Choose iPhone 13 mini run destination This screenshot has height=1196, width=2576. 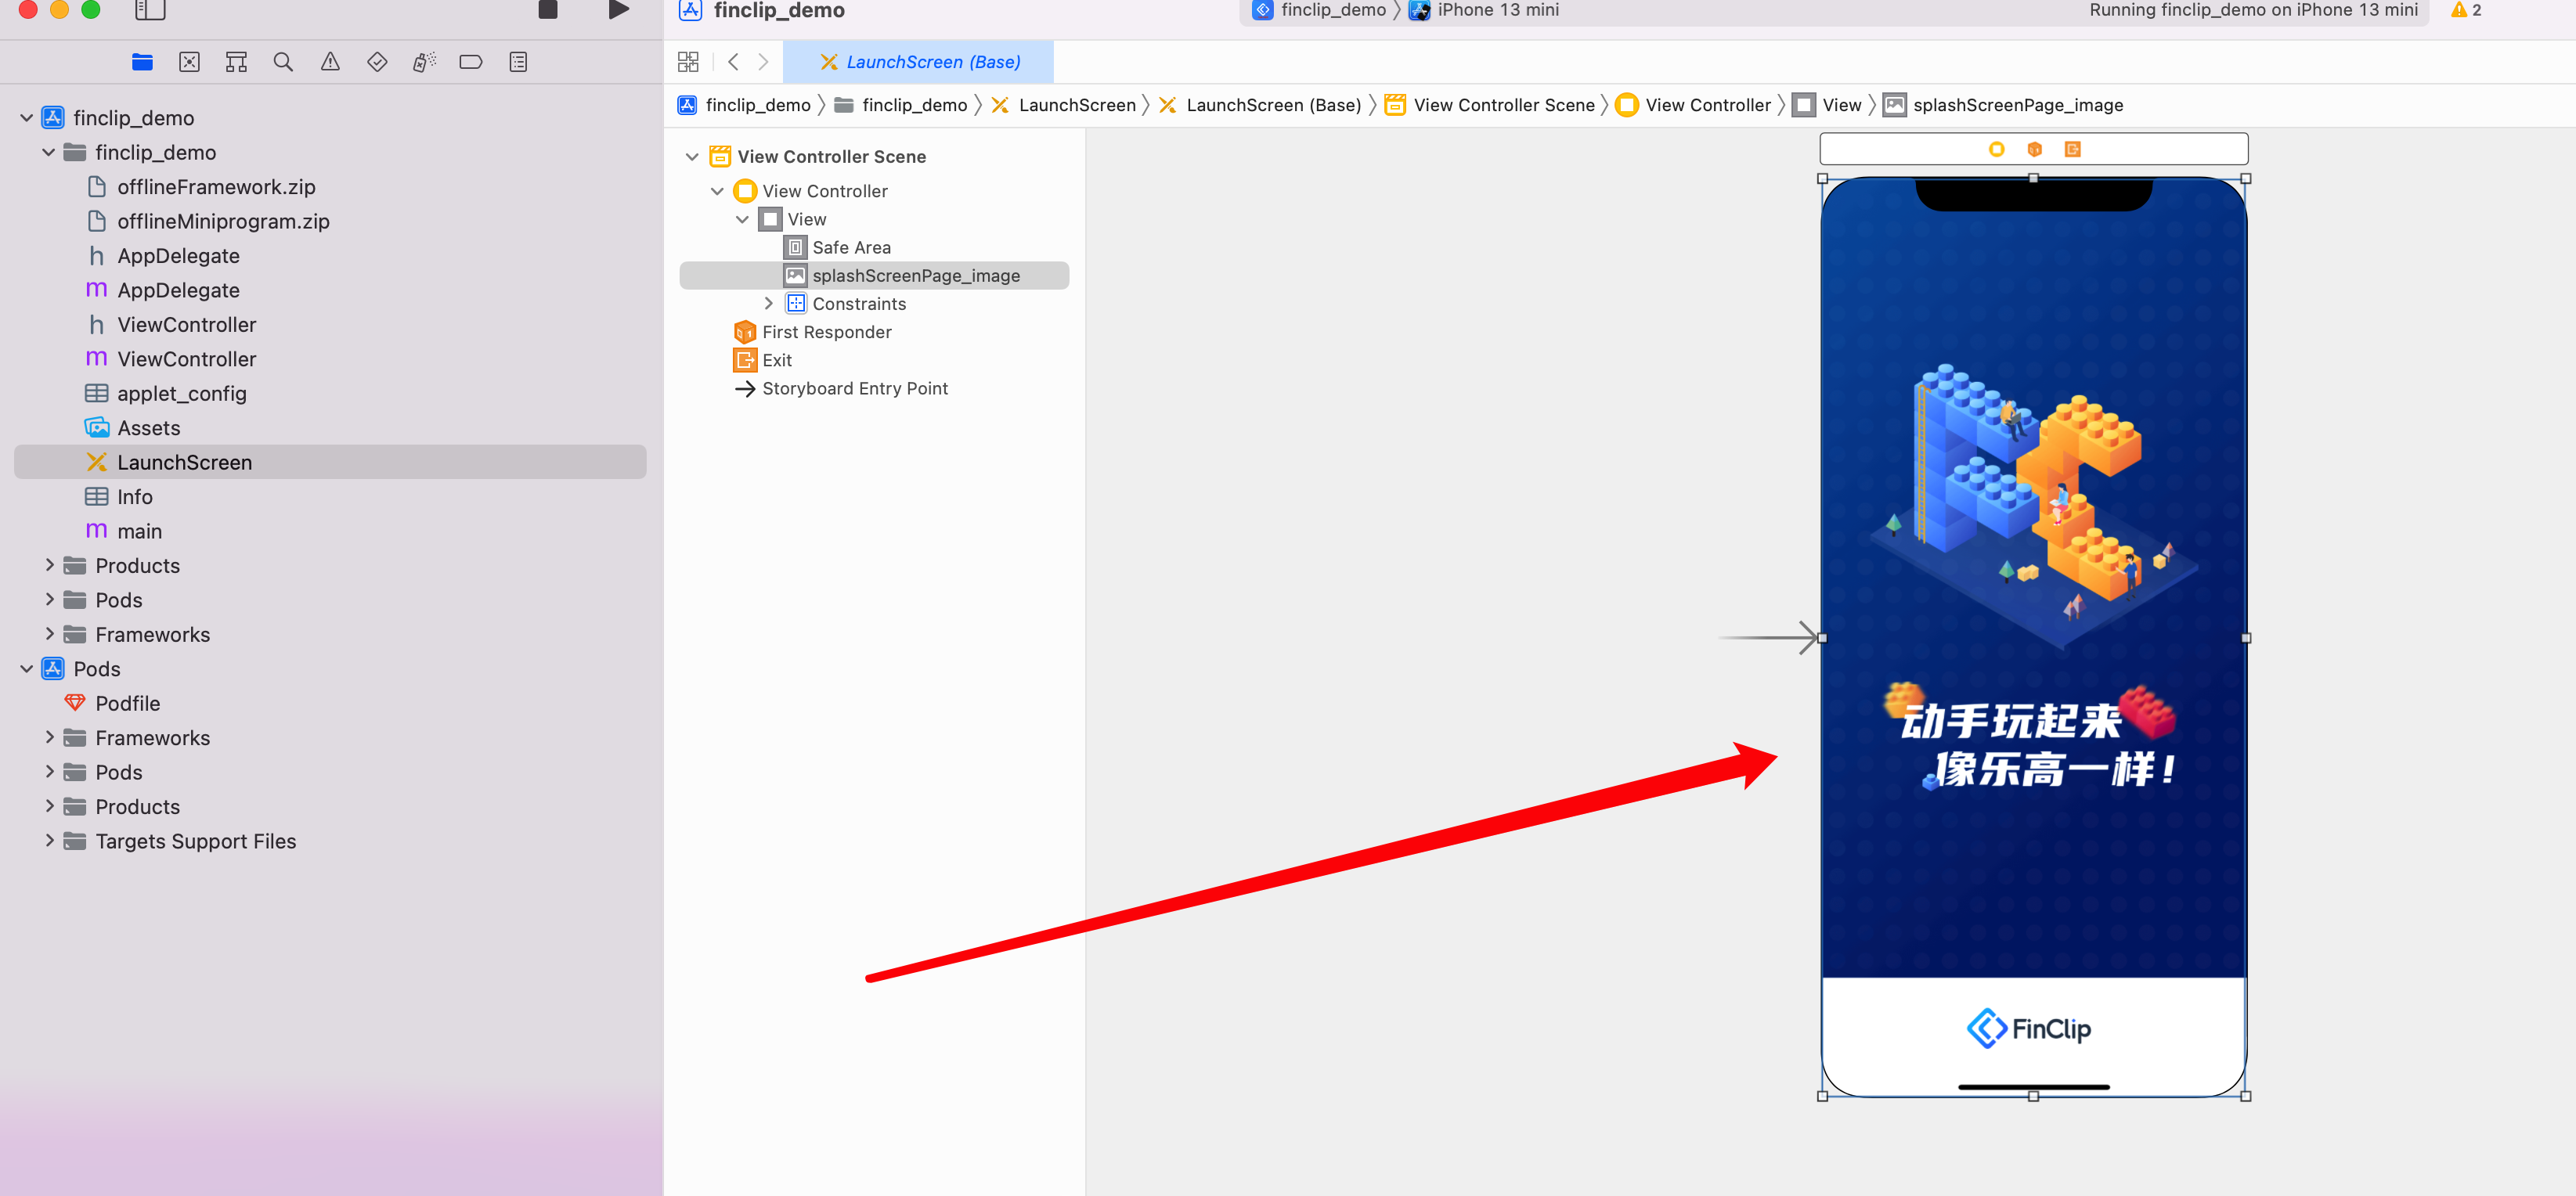1497,10
